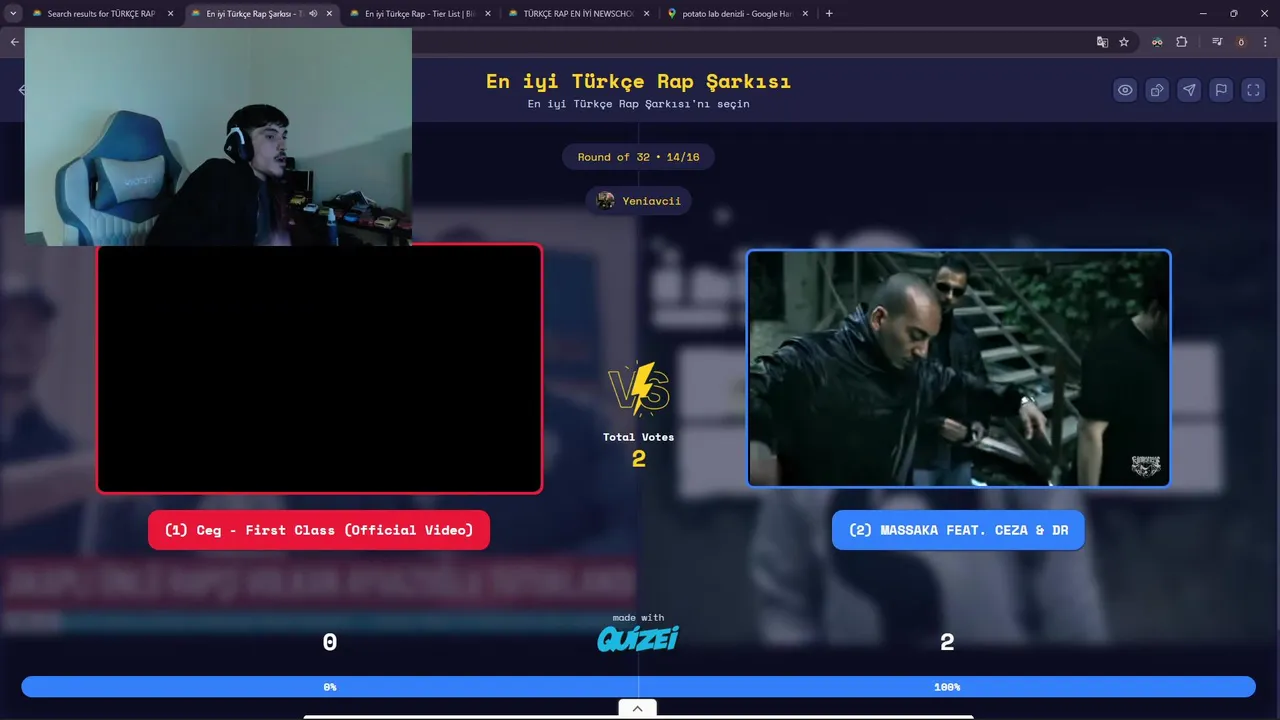1280x720 pixels.
Task: Close the 'potato lab denizli' tab
Action: (x=805, y=14)
